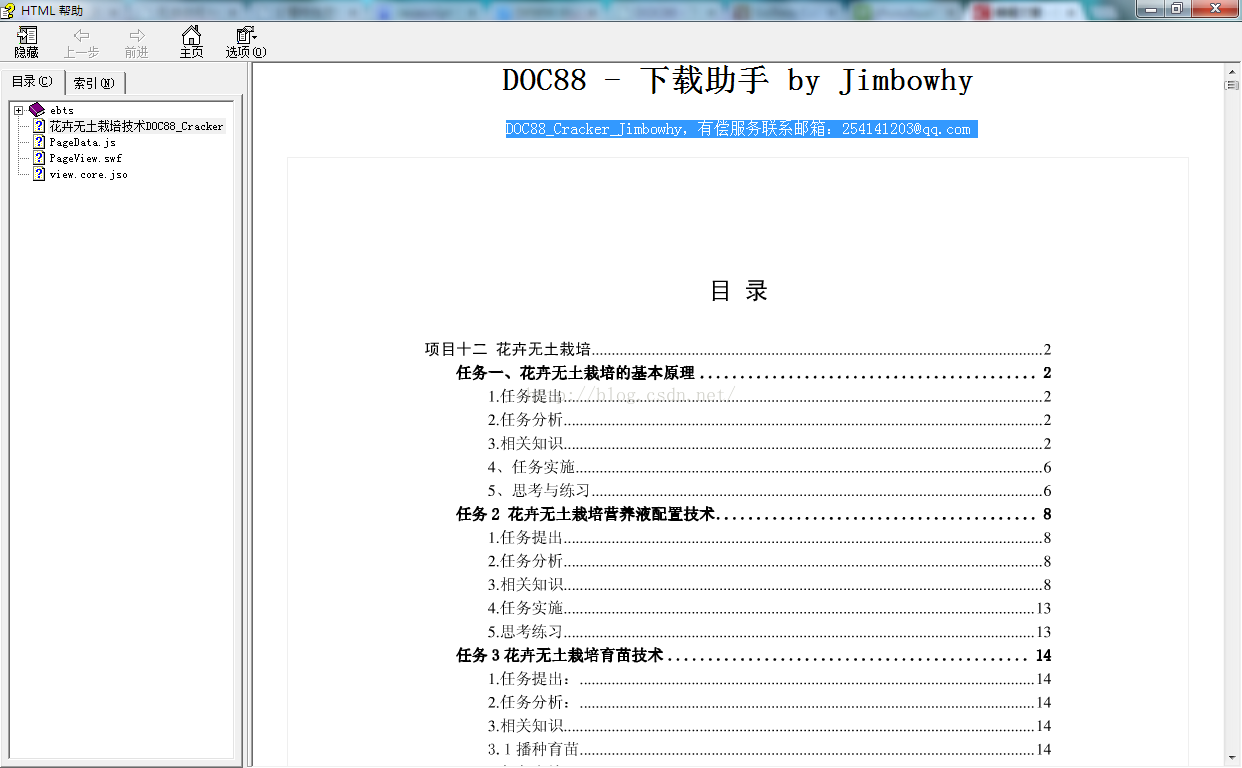Expand the ebts tree node

click(18, 110)
